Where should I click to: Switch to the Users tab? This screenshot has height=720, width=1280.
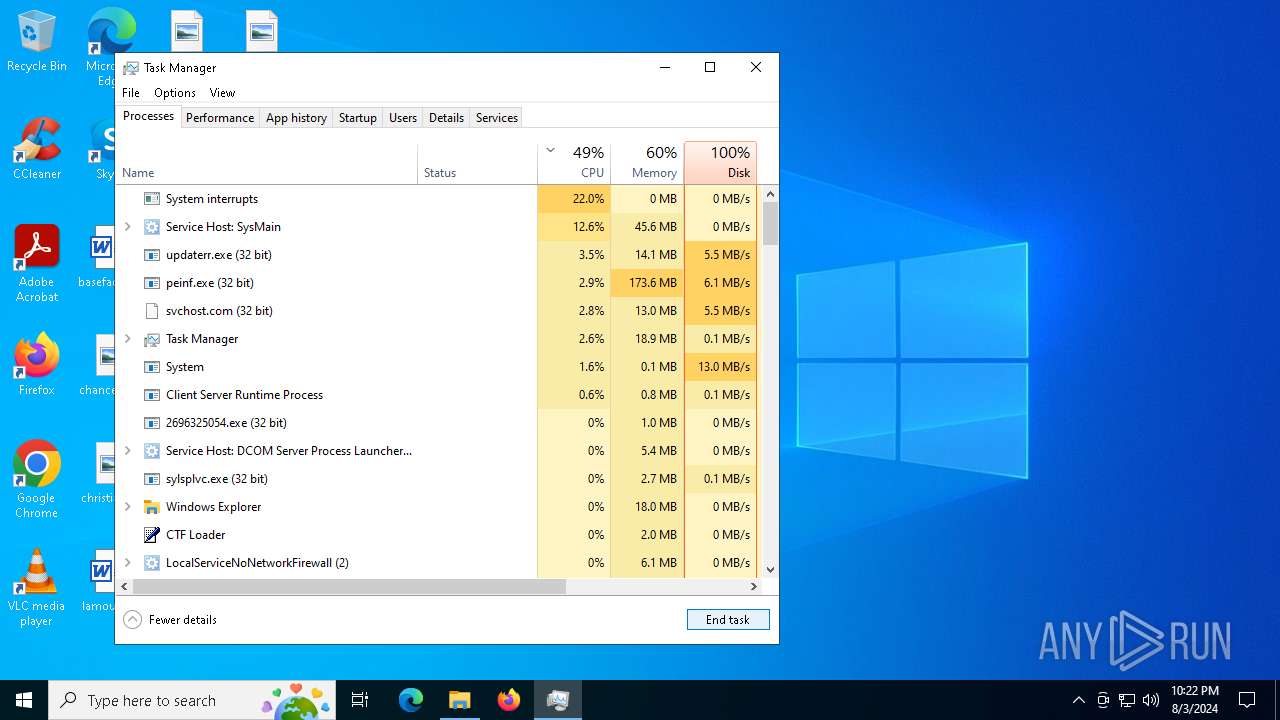(x=403, y=118)
